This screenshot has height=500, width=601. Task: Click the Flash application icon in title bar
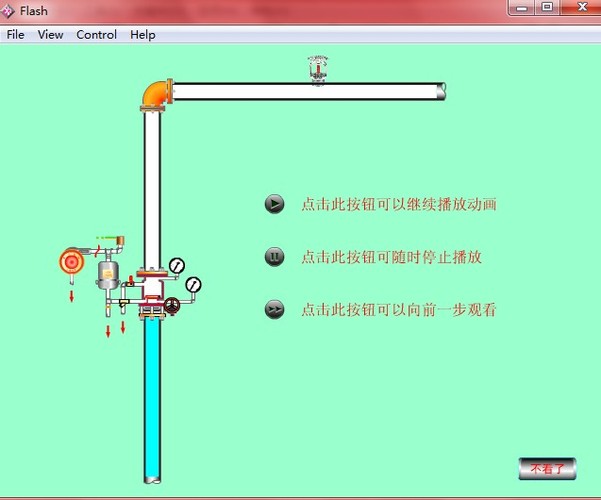(8, 11)
